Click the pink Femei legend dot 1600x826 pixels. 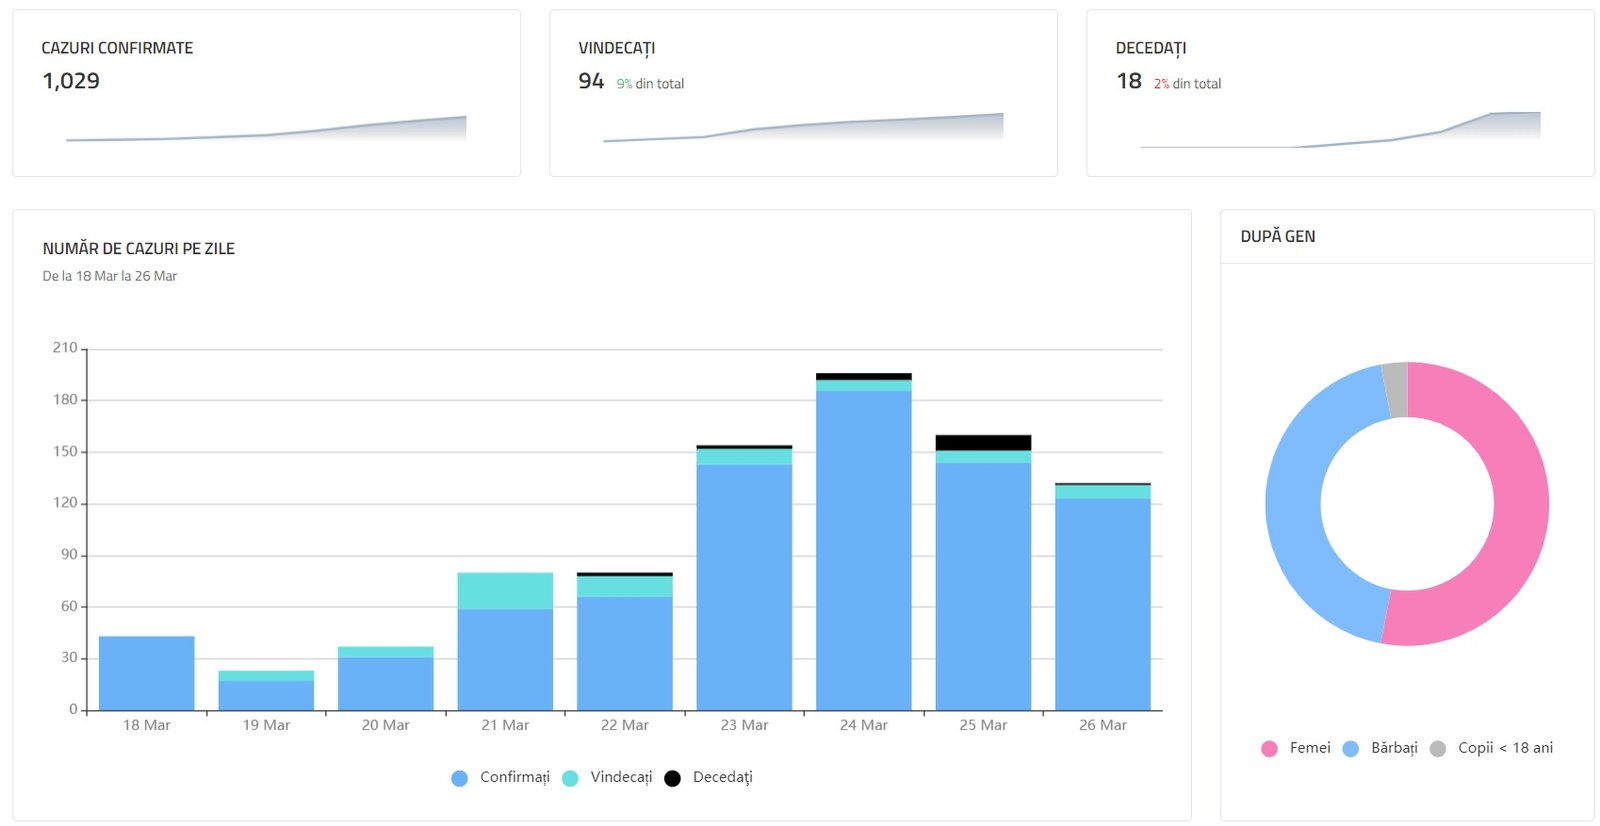[x=1269, y=749]
